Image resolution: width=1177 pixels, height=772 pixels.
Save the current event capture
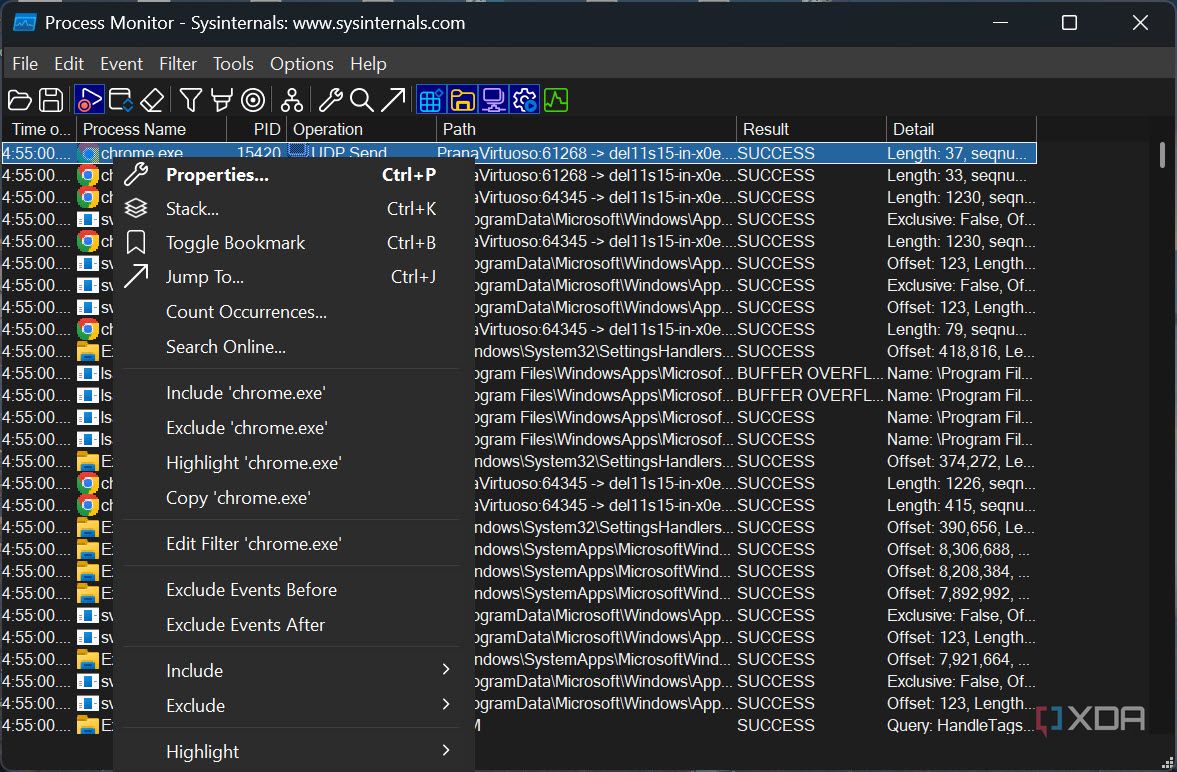point(50,99)
